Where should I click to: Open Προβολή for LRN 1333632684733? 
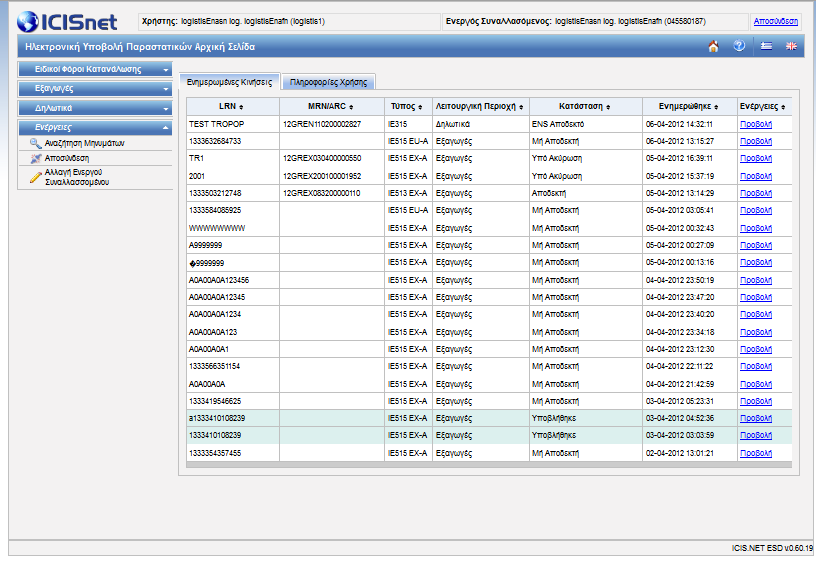(x=756, y=142)
